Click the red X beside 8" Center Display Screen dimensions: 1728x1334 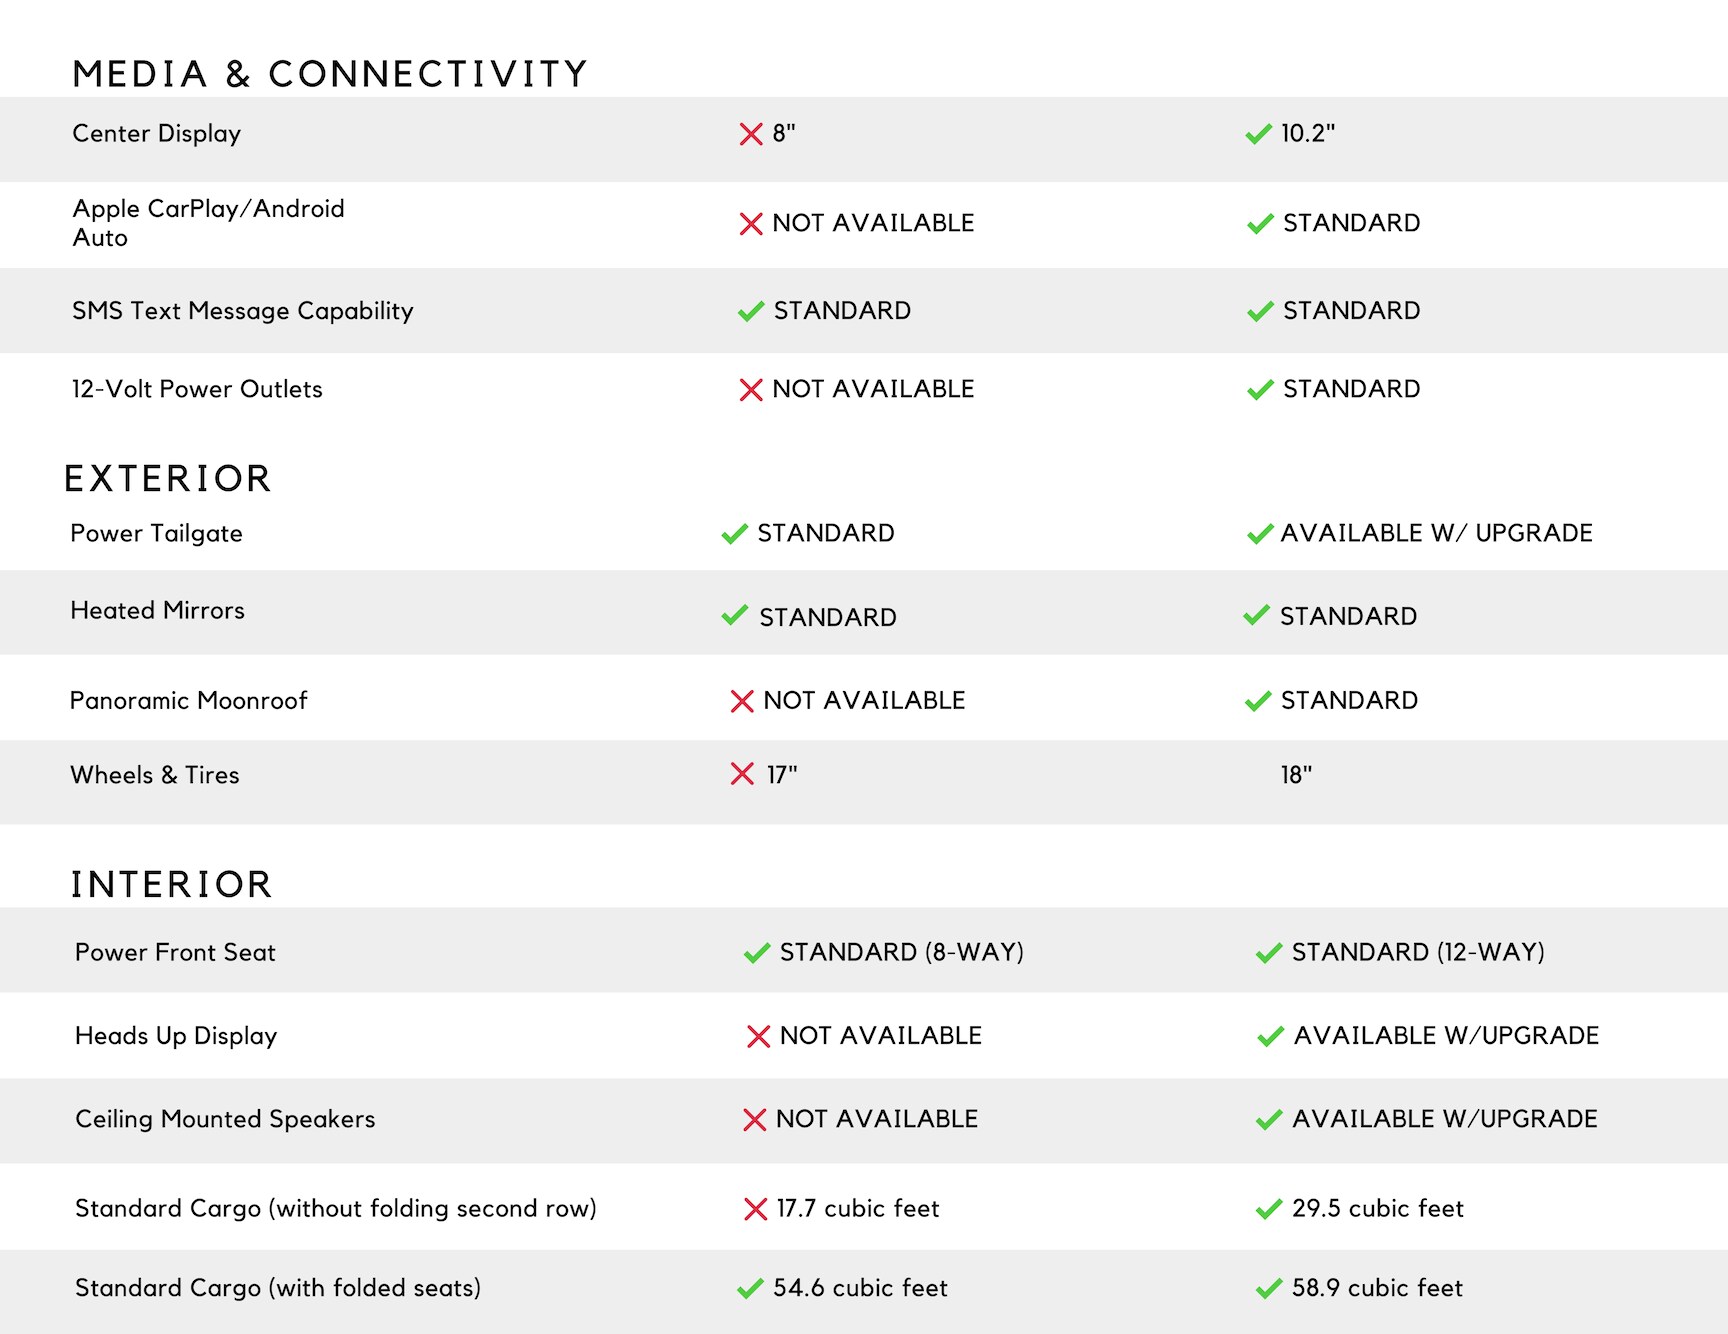751,134
